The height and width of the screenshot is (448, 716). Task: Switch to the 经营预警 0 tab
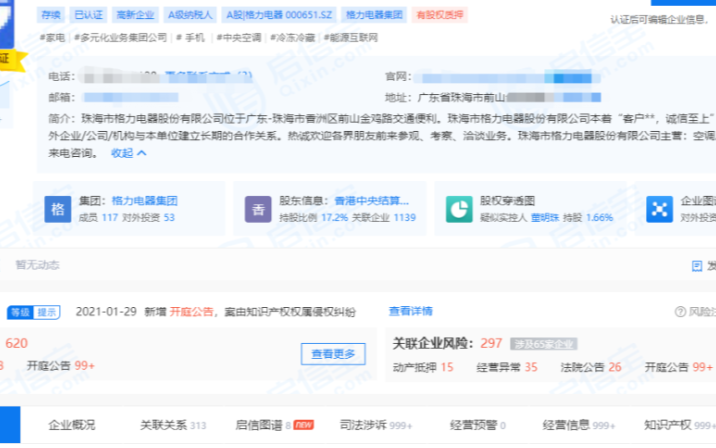tap(478, 425)
